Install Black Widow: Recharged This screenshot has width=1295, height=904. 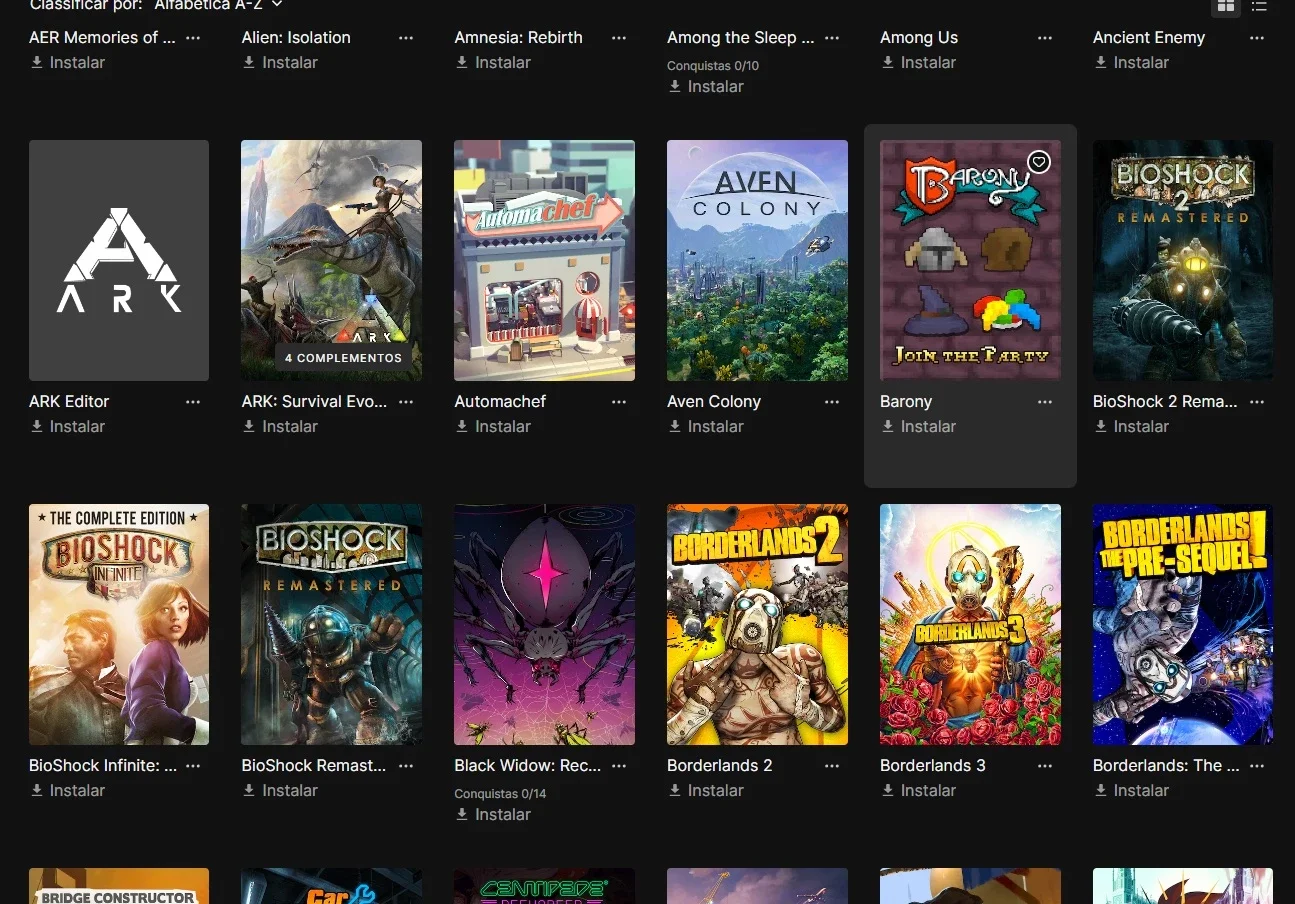(x=494, y=814)
